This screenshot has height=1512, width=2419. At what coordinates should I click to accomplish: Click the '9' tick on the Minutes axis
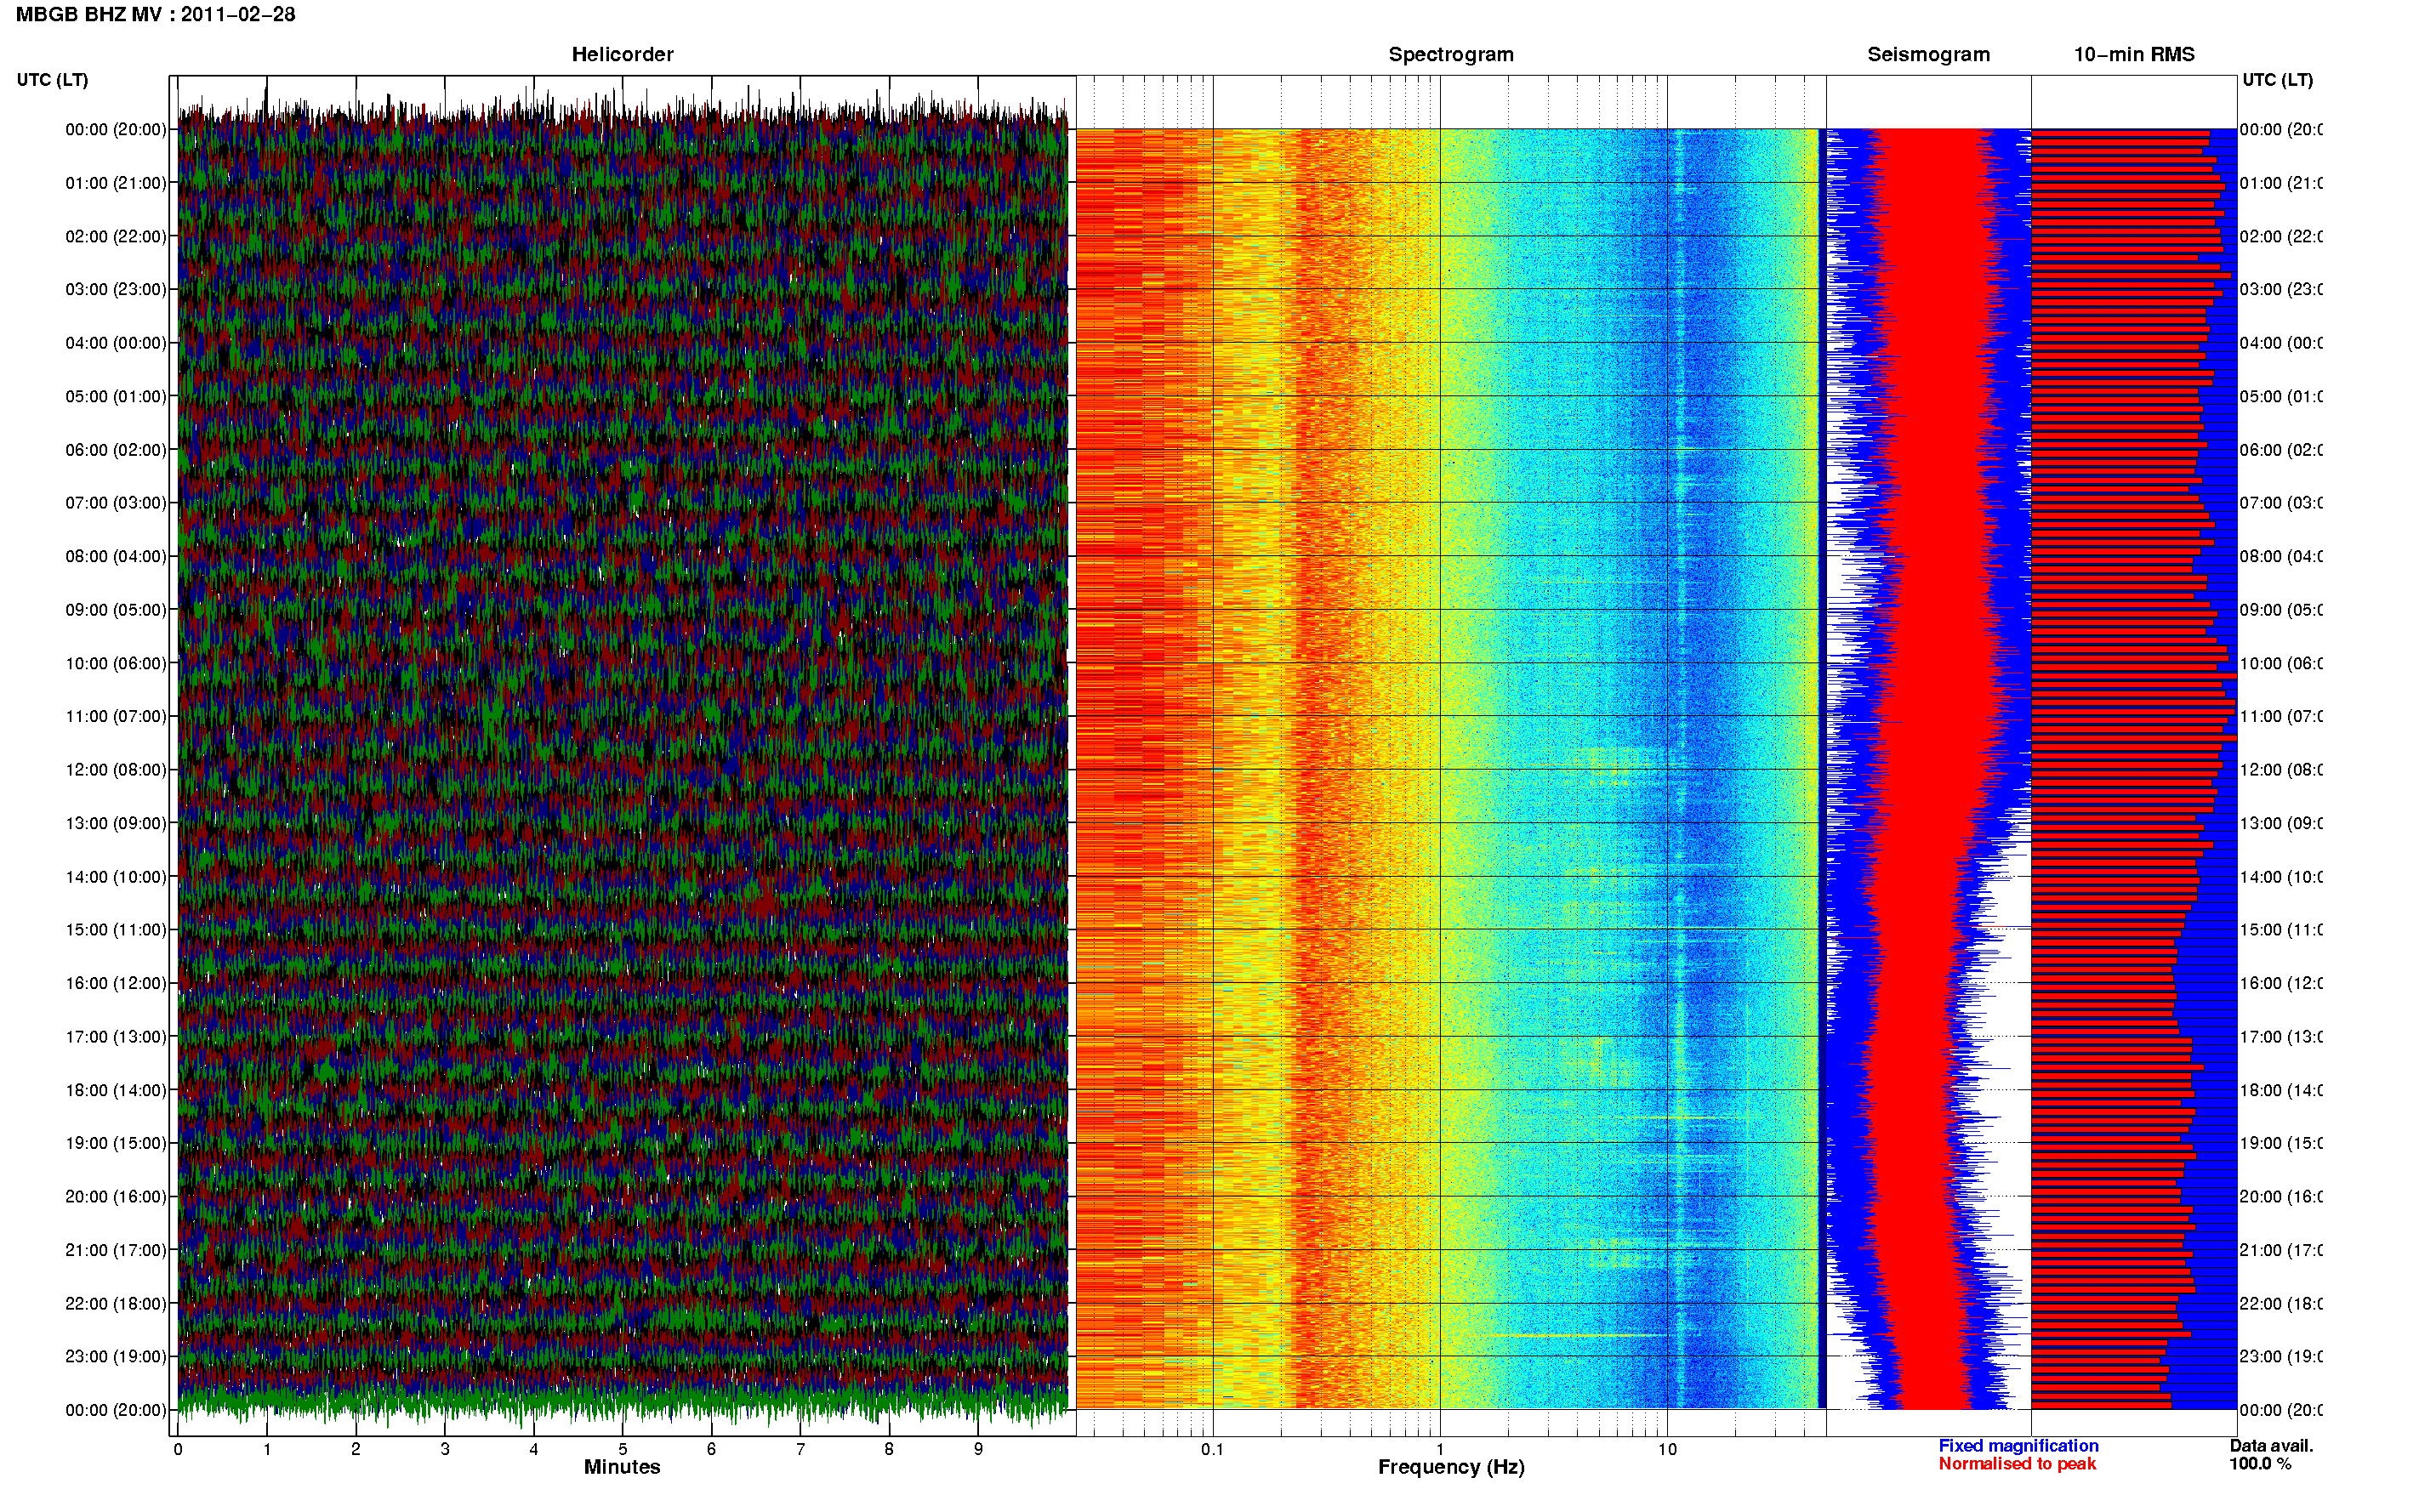[978, 1449]
